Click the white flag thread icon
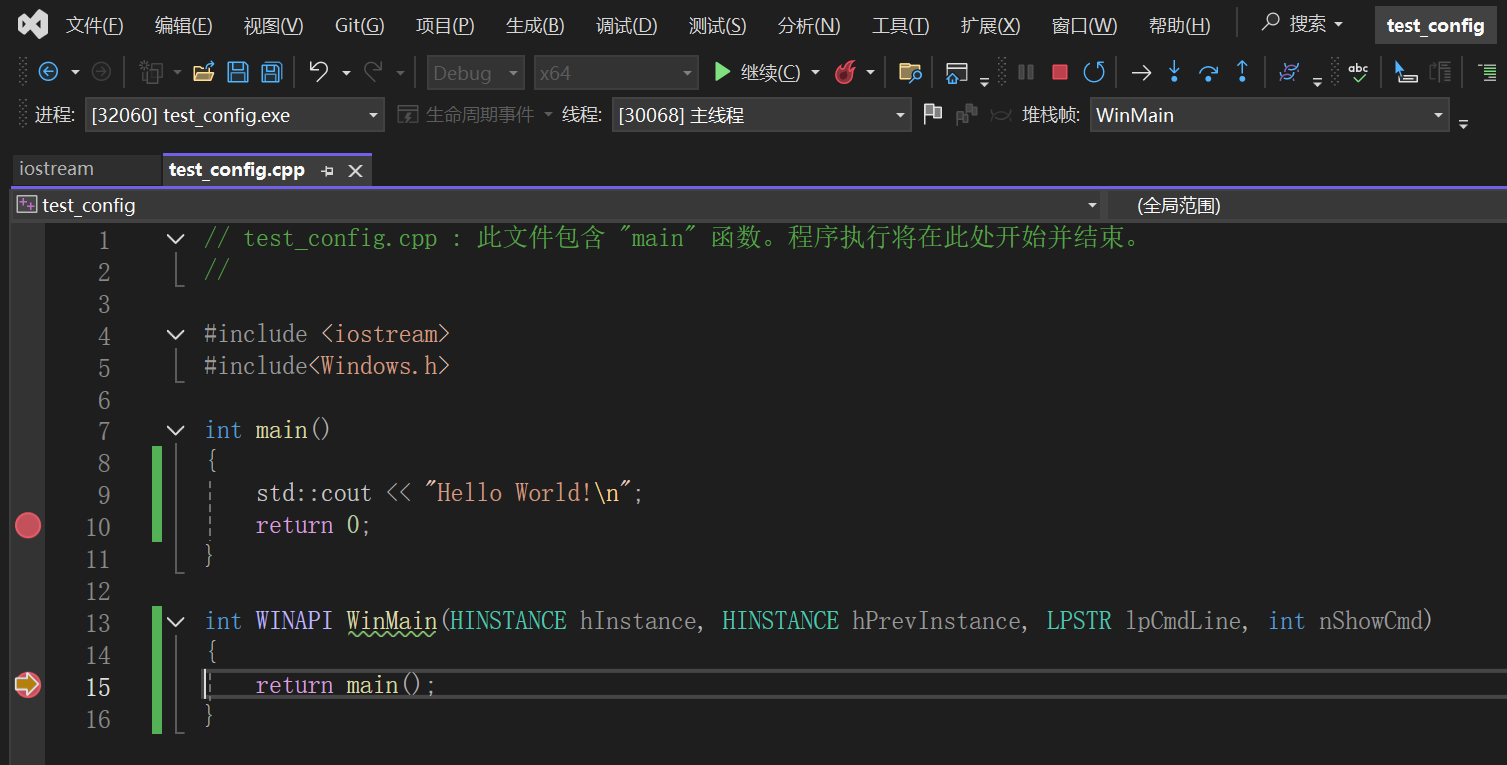 (x=933, y=114)
